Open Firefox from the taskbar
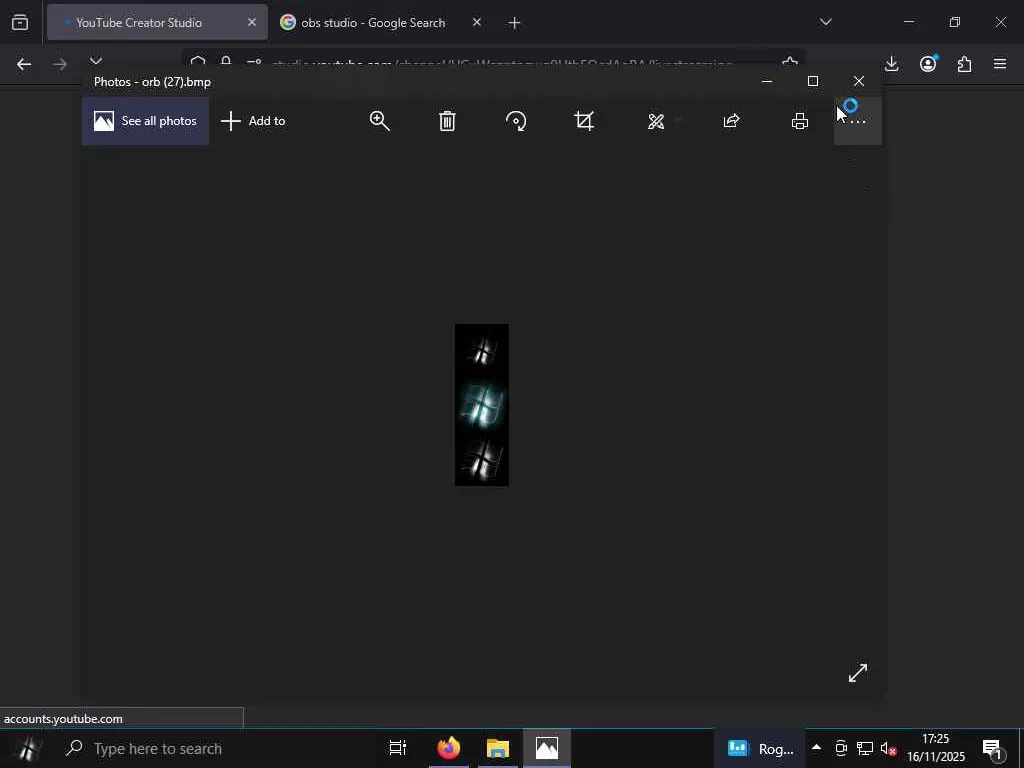 449,748
